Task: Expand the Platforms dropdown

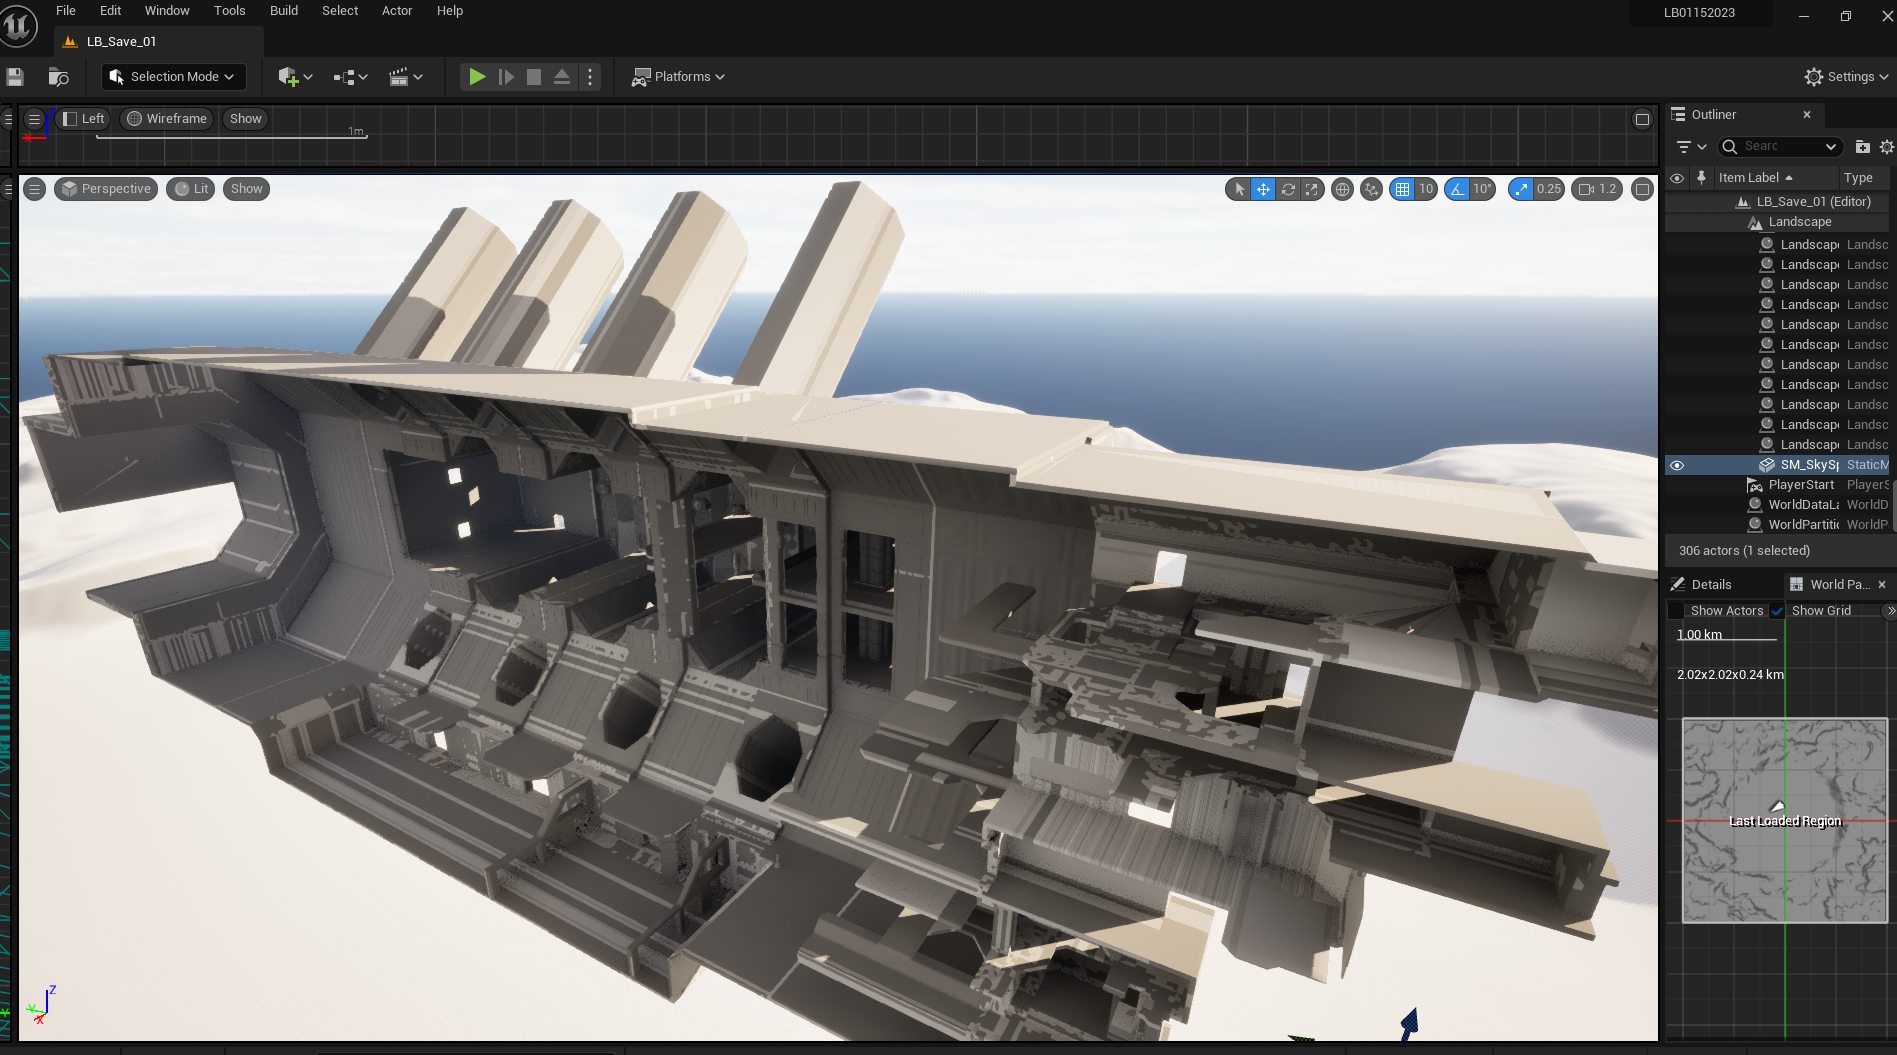Action: pos(678,77)
